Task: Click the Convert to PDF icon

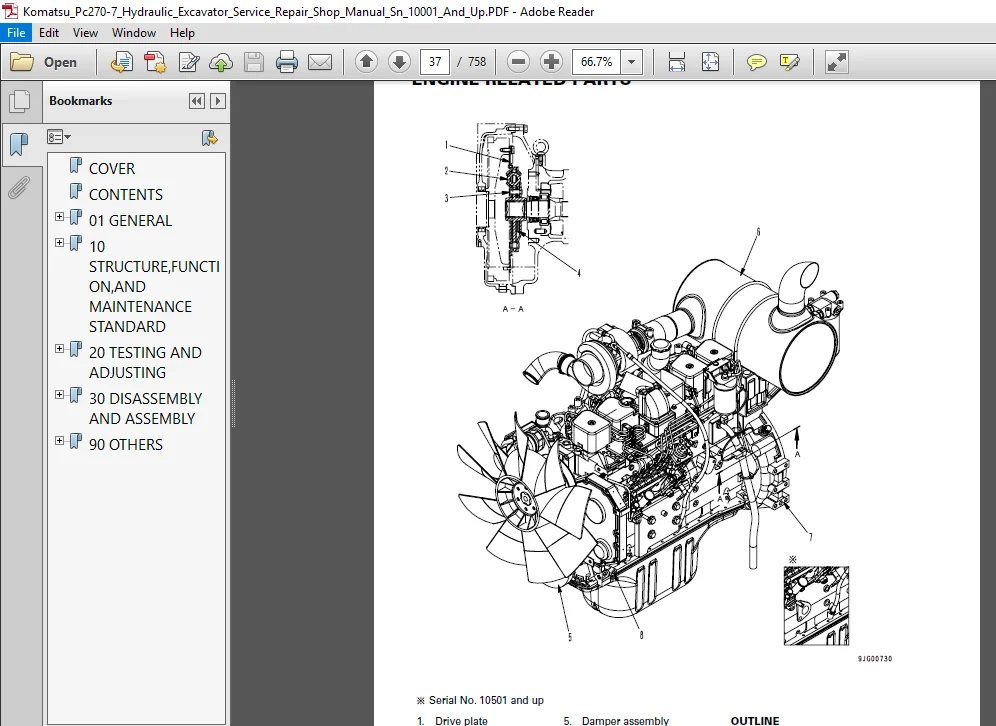Action: pos(155,62)
